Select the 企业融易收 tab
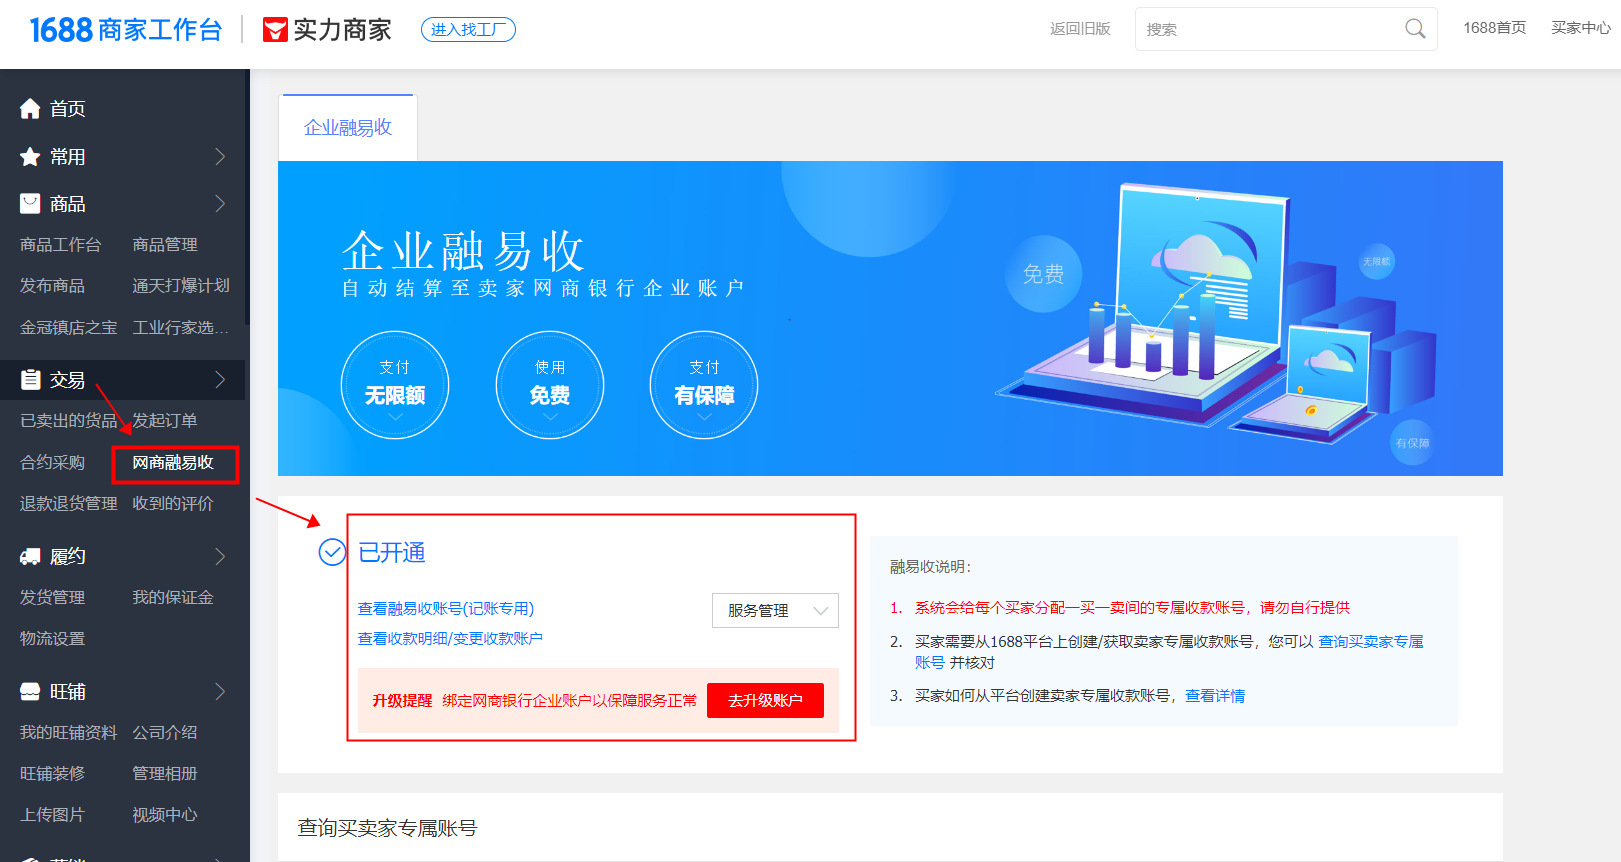Screen dimensions: 1621x862 [x=347, y=128]
